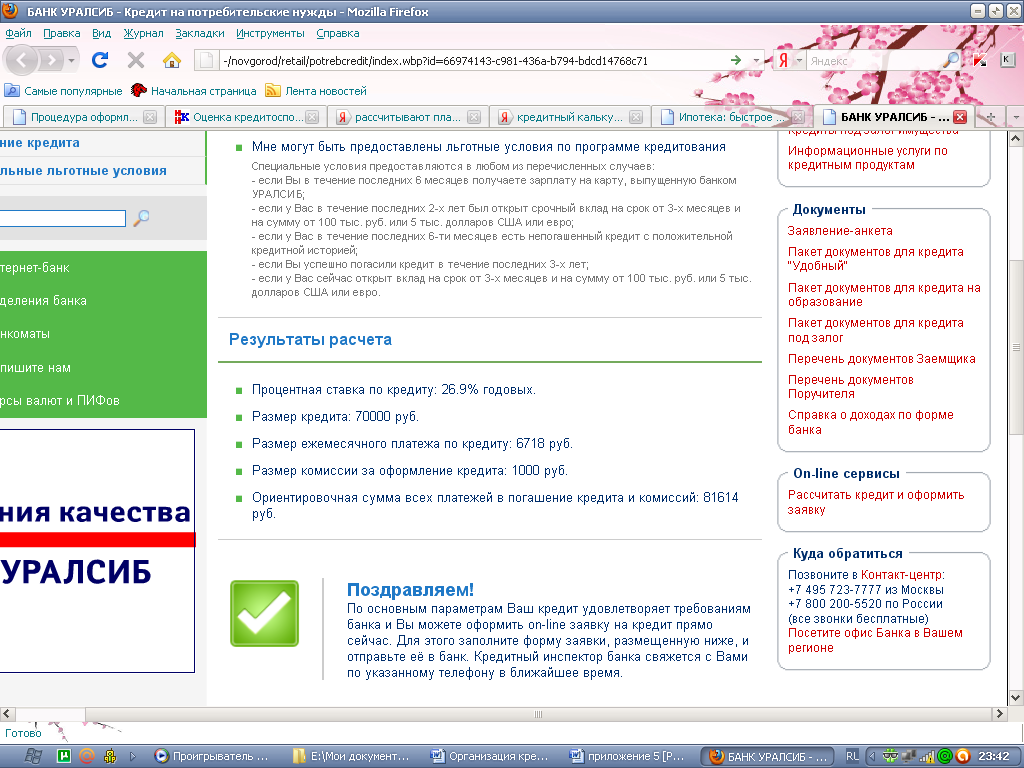Click the Kaspersky K toolbar icon
The width and height of the screenshot is (1024, 768).
(1006, 60)
